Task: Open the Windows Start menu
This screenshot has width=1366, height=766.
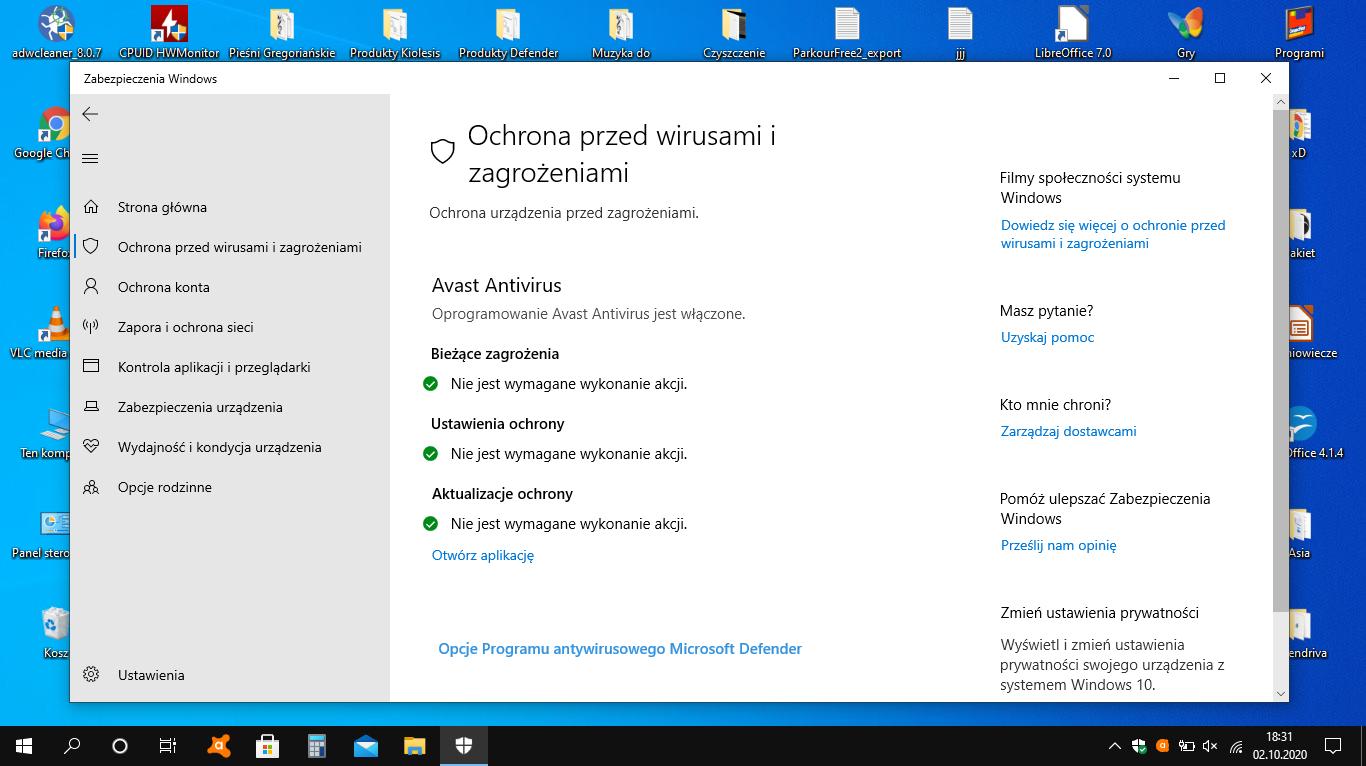Action: point(24,746)
